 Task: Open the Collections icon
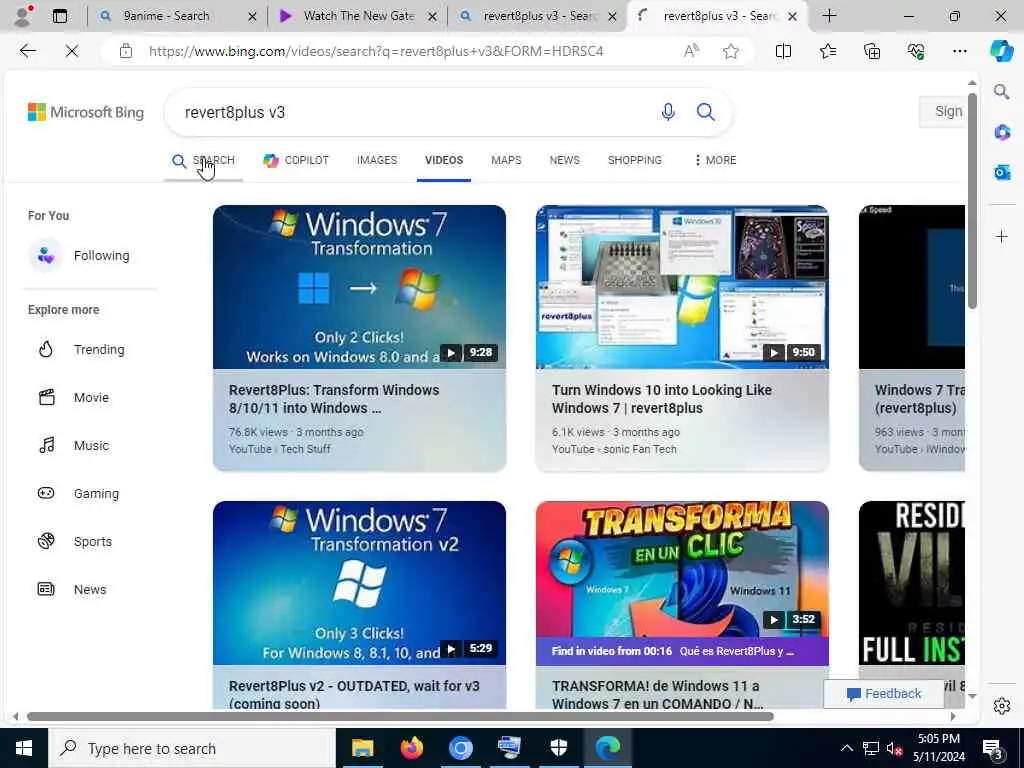pyautogui.click(x=872, y=51)
